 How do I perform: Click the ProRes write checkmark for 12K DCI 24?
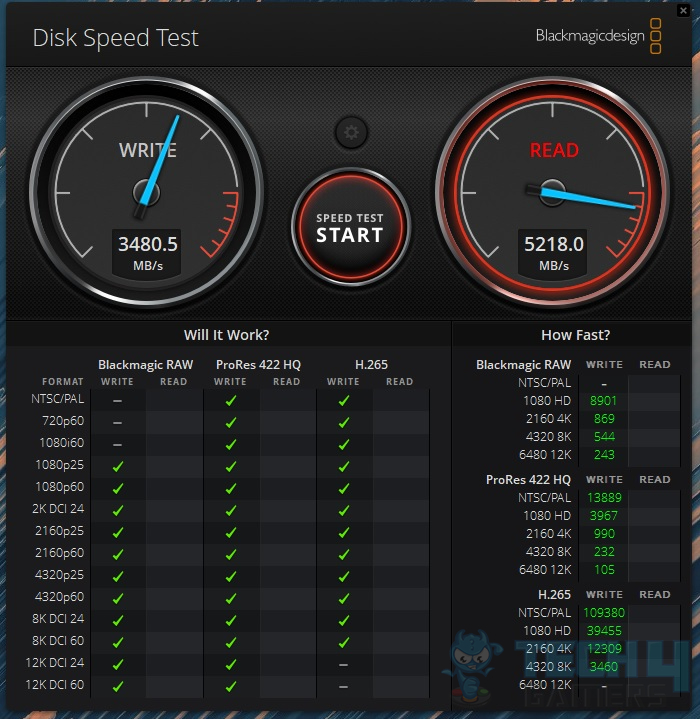pos(231,664)
